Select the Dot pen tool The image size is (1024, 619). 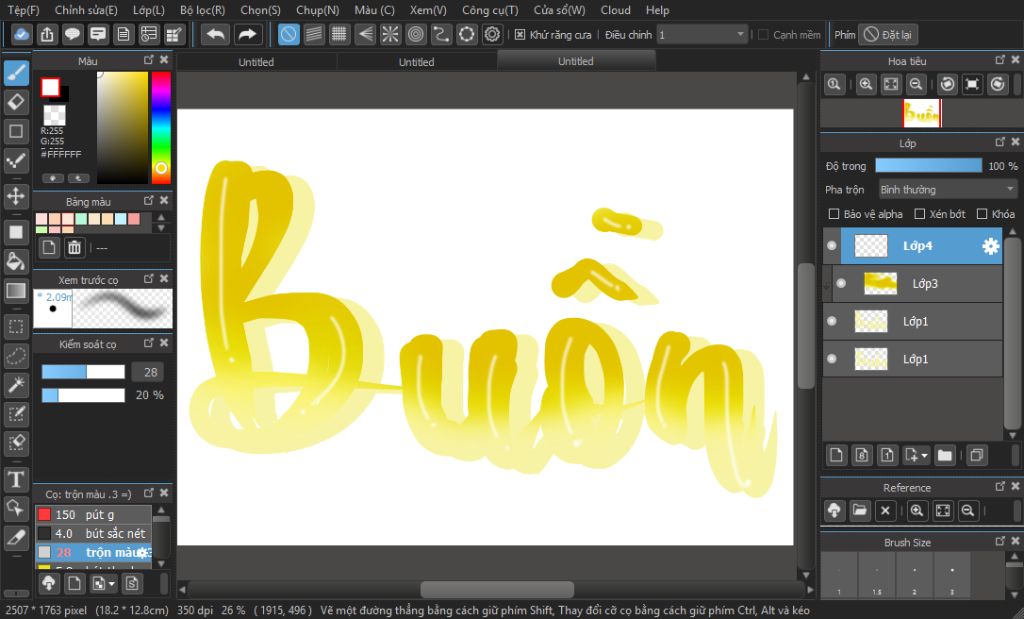click(16, 160)
